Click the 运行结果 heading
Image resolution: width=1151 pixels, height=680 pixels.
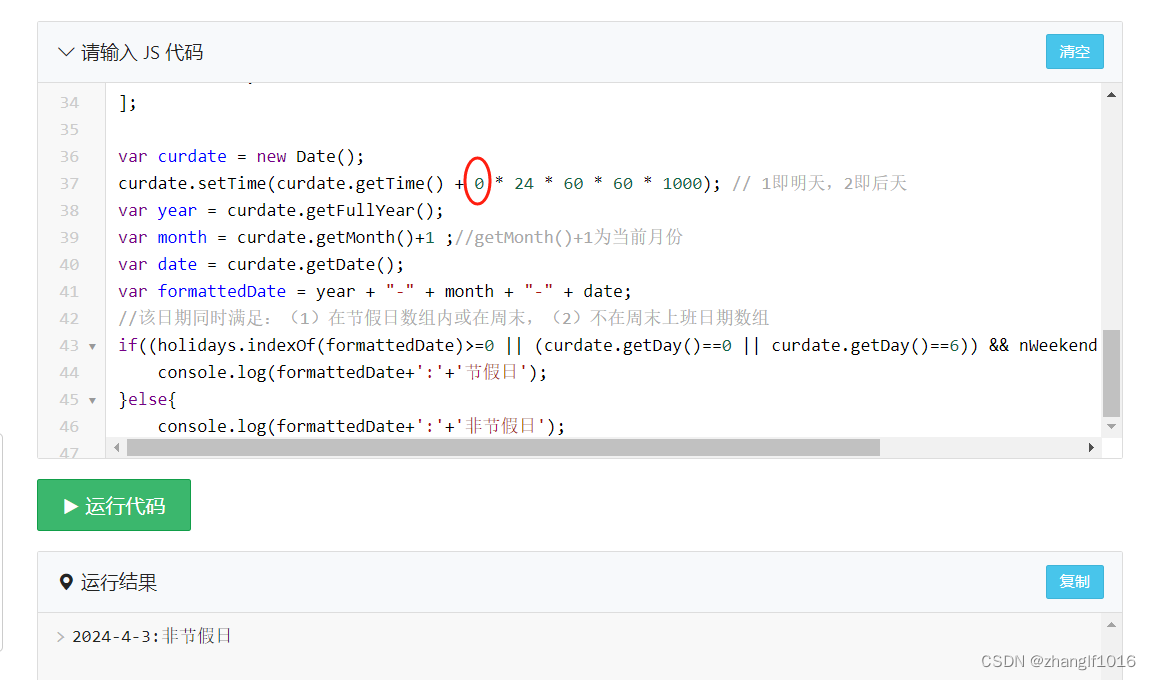pos(119,582)
